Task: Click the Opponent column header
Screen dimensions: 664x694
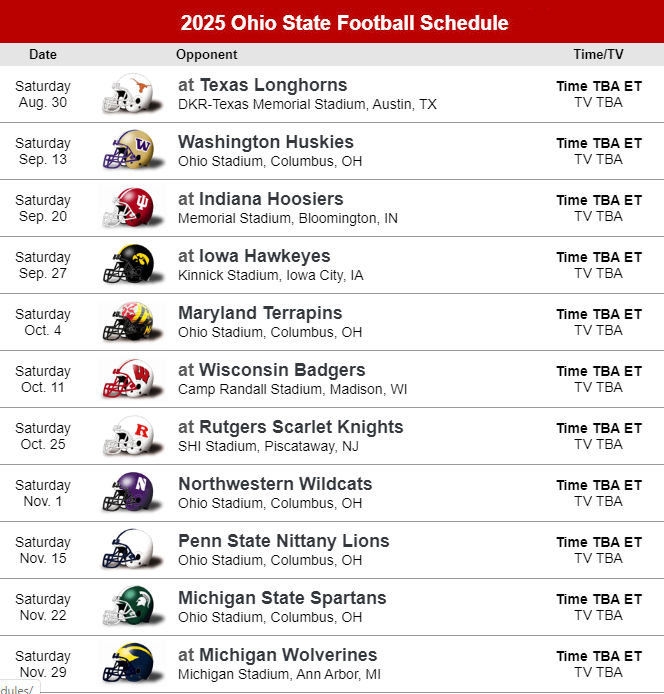Action: [206, 55]
